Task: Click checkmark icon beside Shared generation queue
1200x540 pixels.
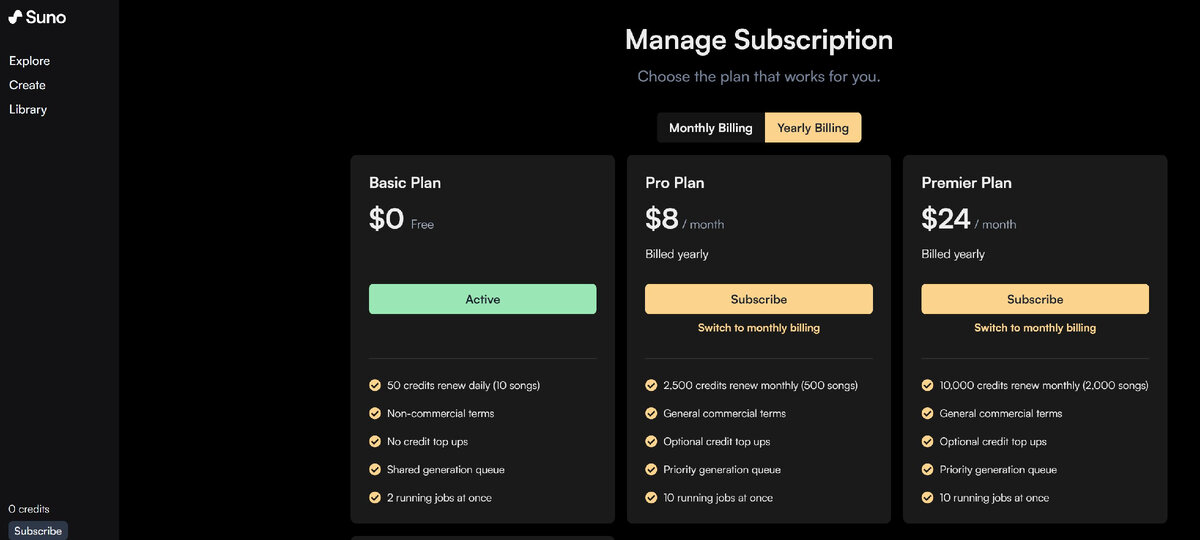Action: click(375, 469)
